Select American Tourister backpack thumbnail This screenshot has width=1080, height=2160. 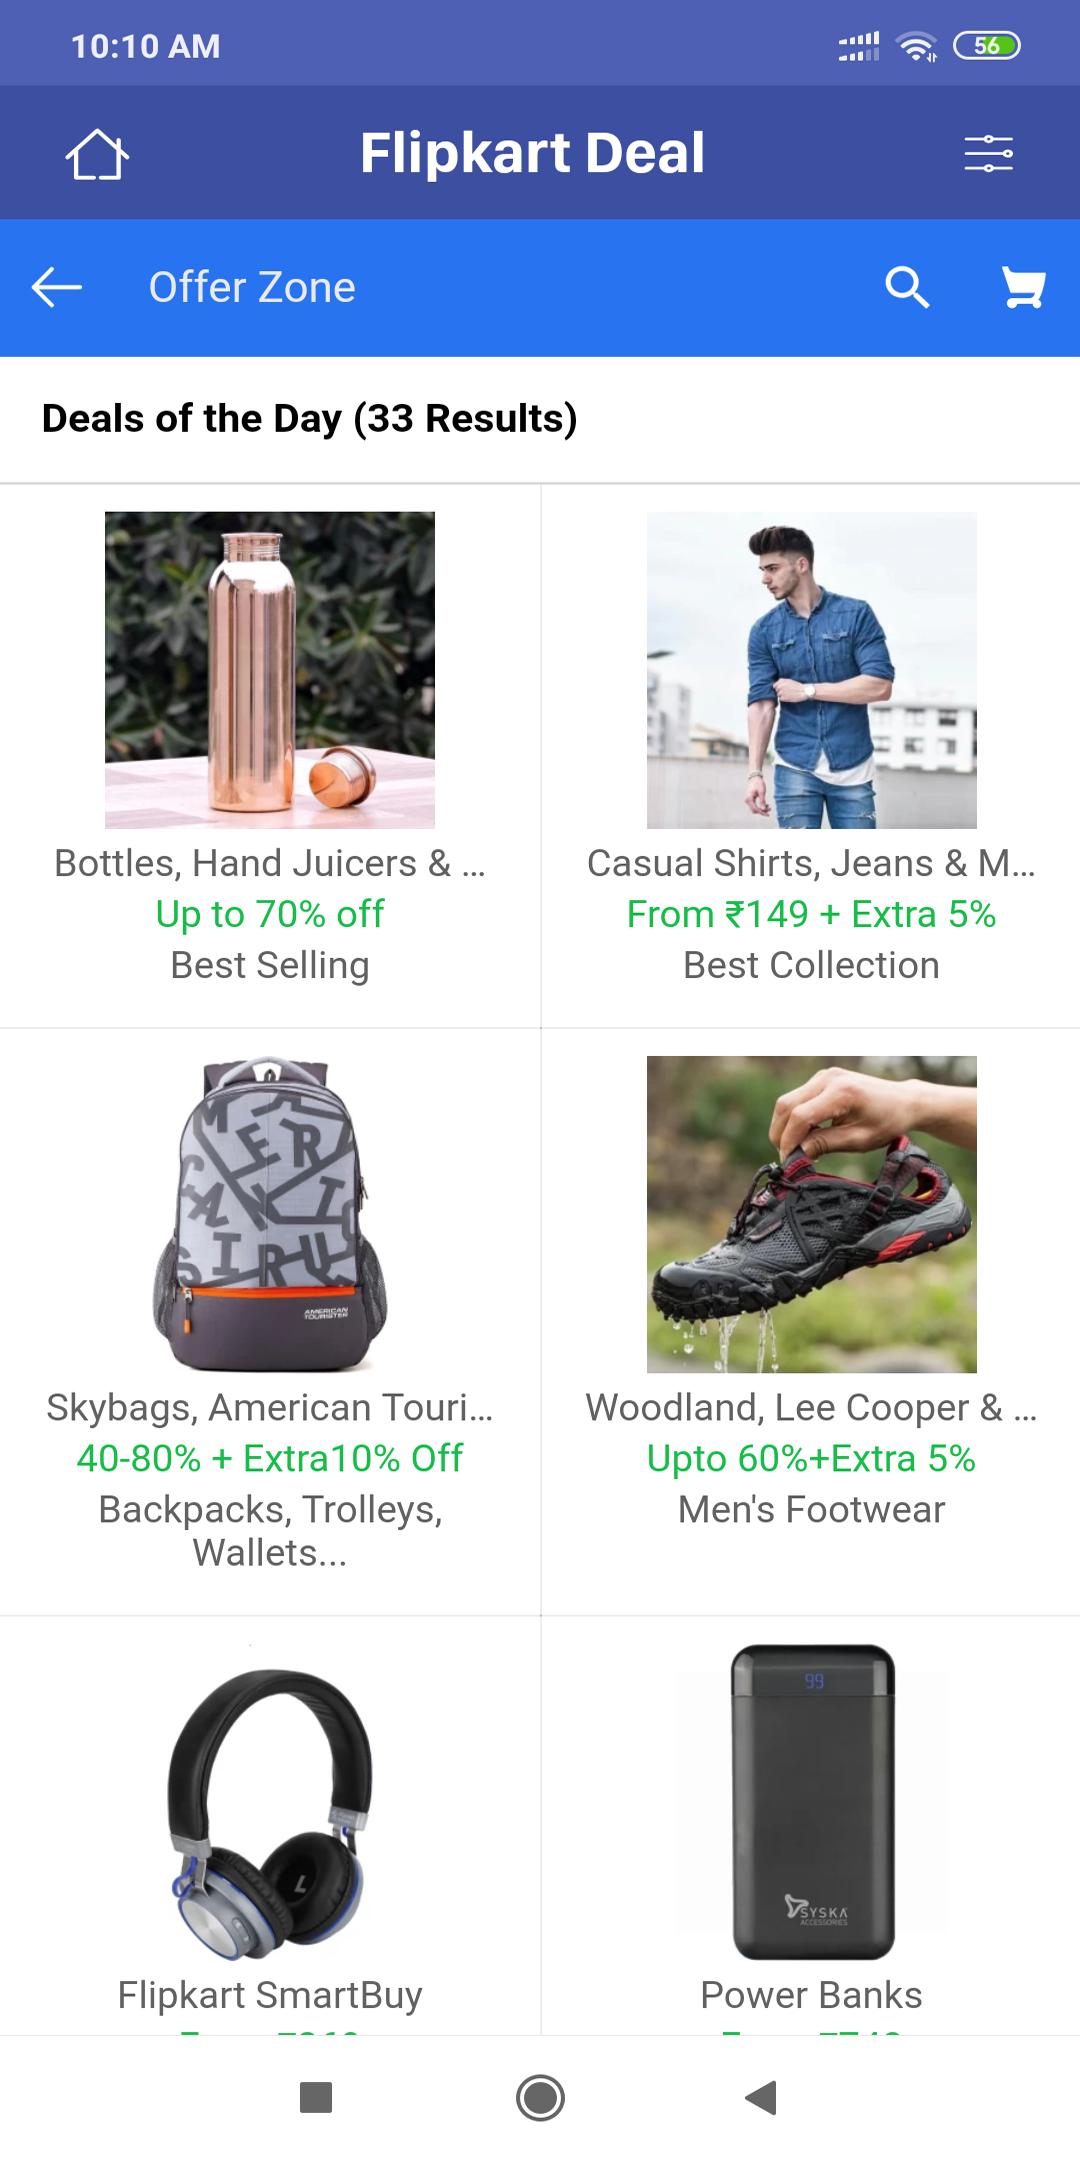(270, 1214)
